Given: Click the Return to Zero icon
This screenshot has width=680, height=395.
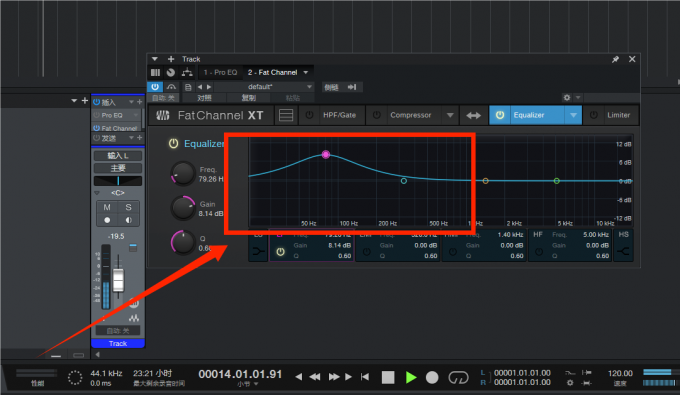Looking at the screenshot, I should pos(365,377).
